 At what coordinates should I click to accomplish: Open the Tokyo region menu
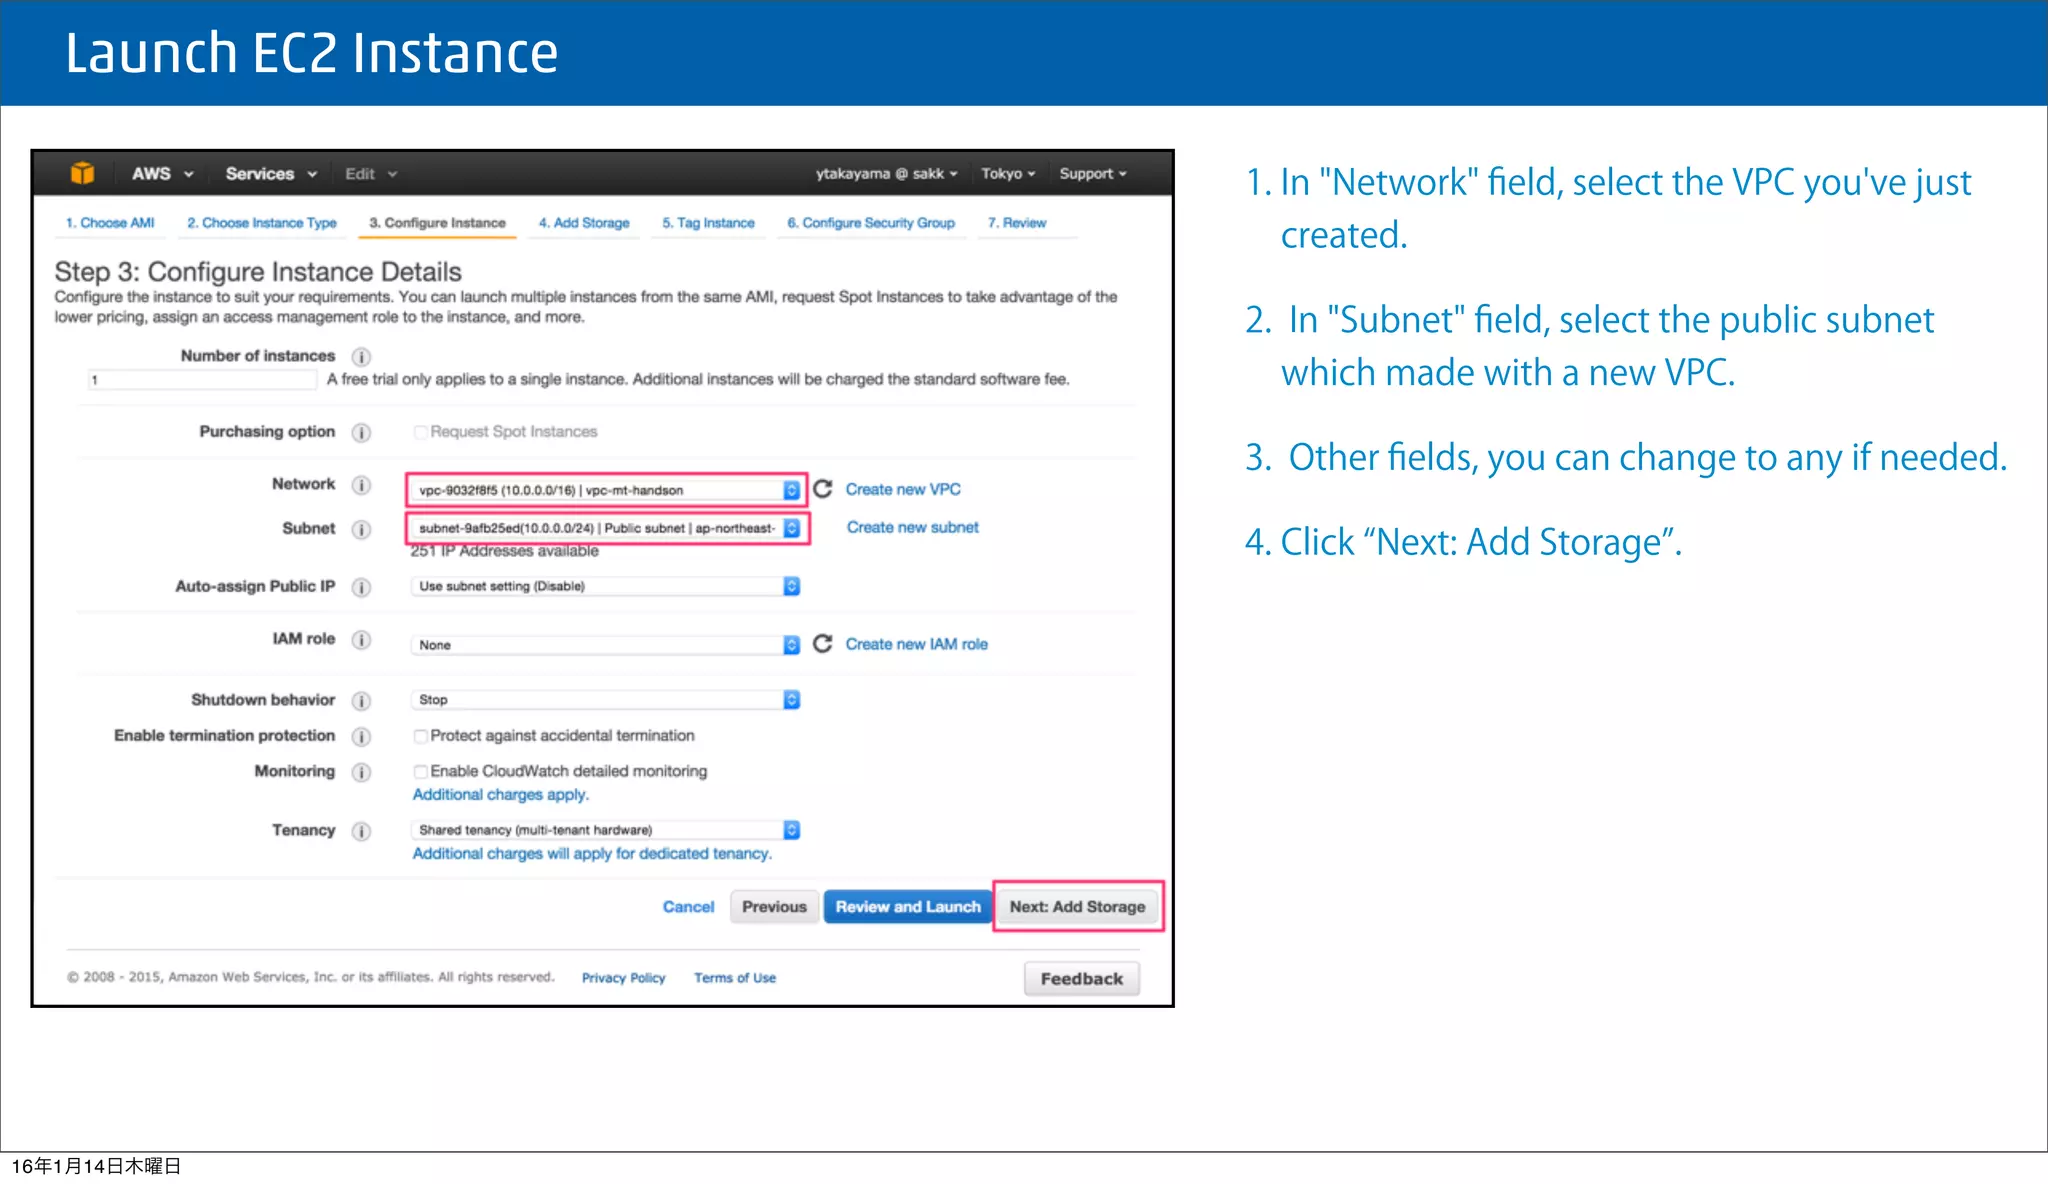pyautogui.click(x=1008, y=174)
